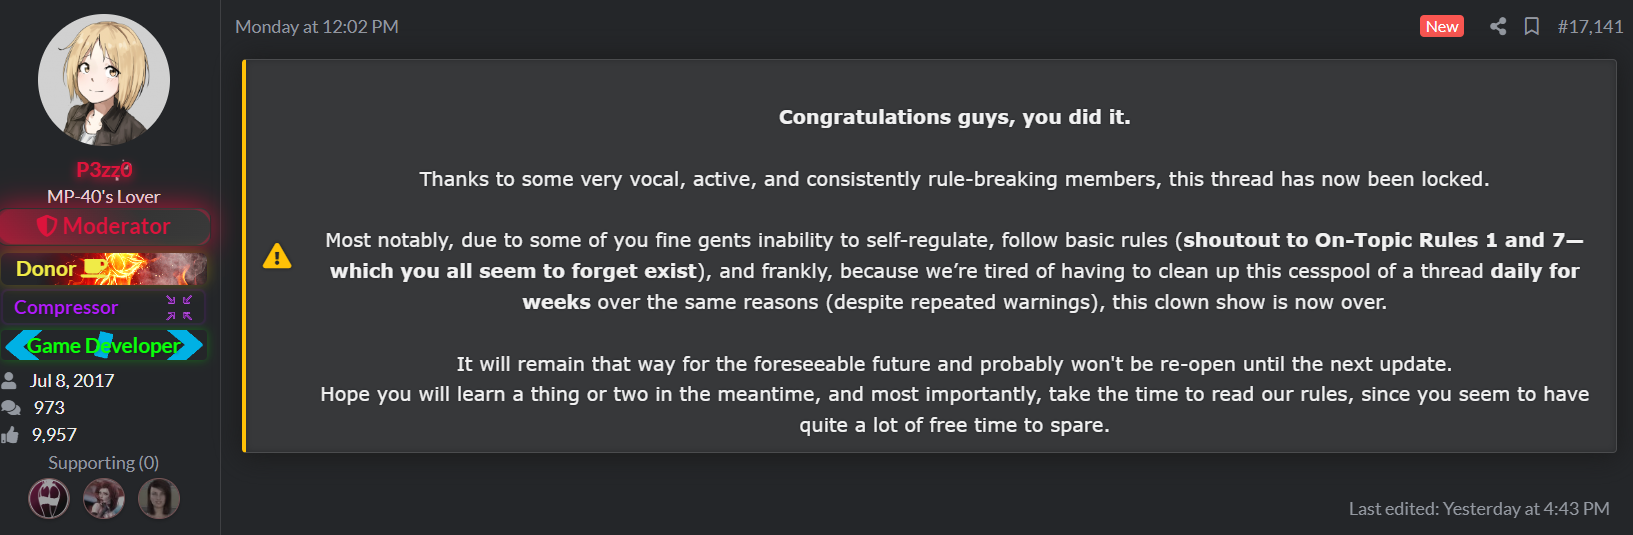Click the Compressor badge with arrows icon
Screen dimensions: 1633x535
(104, 308)
